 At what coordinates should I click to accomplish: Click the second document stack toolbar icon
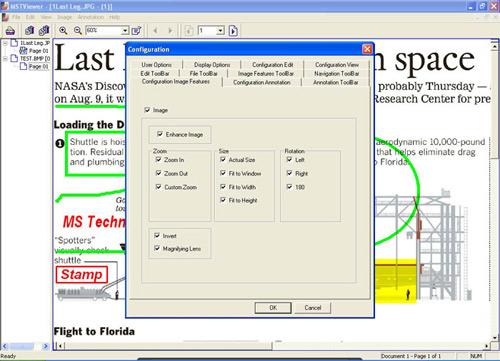coord(44,31)
